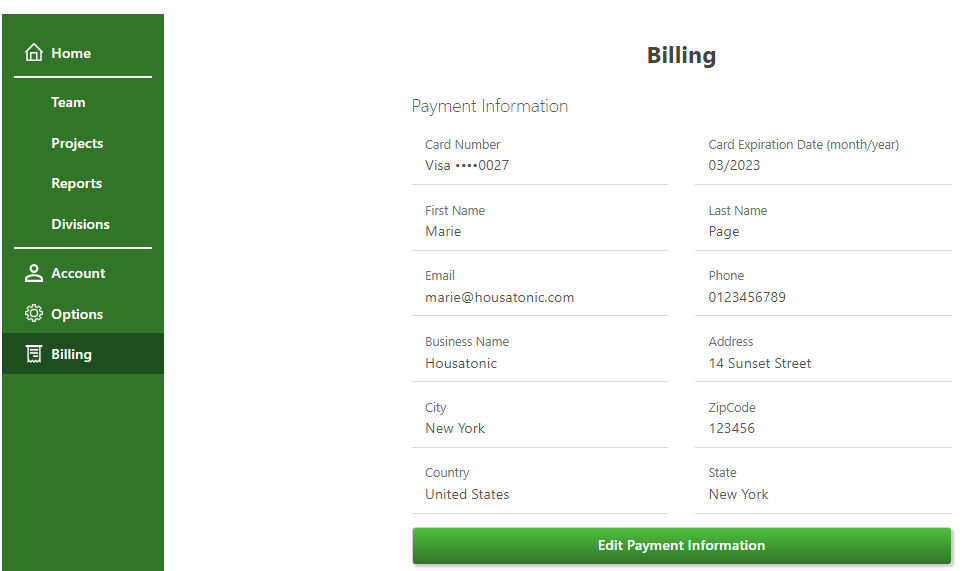Screen dimensions: 970x571
Task: Open the Team page in sidebar
Action: [x=68, y=102]
